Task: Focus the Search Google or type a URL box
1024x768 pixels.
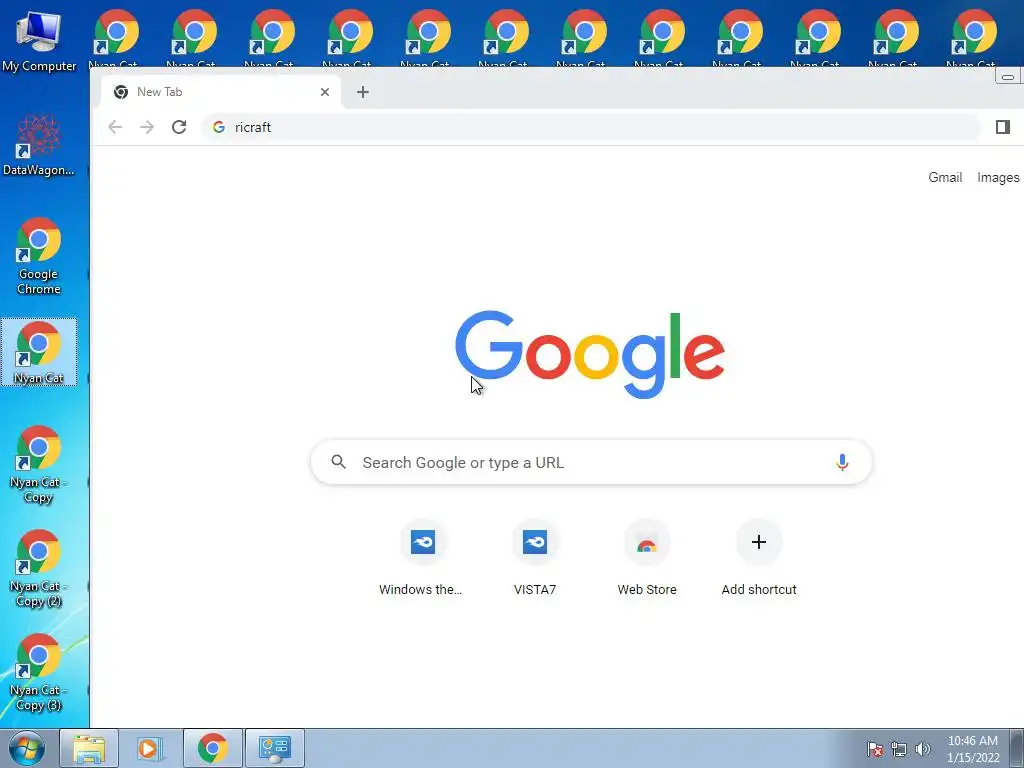Action: (591, 462)
